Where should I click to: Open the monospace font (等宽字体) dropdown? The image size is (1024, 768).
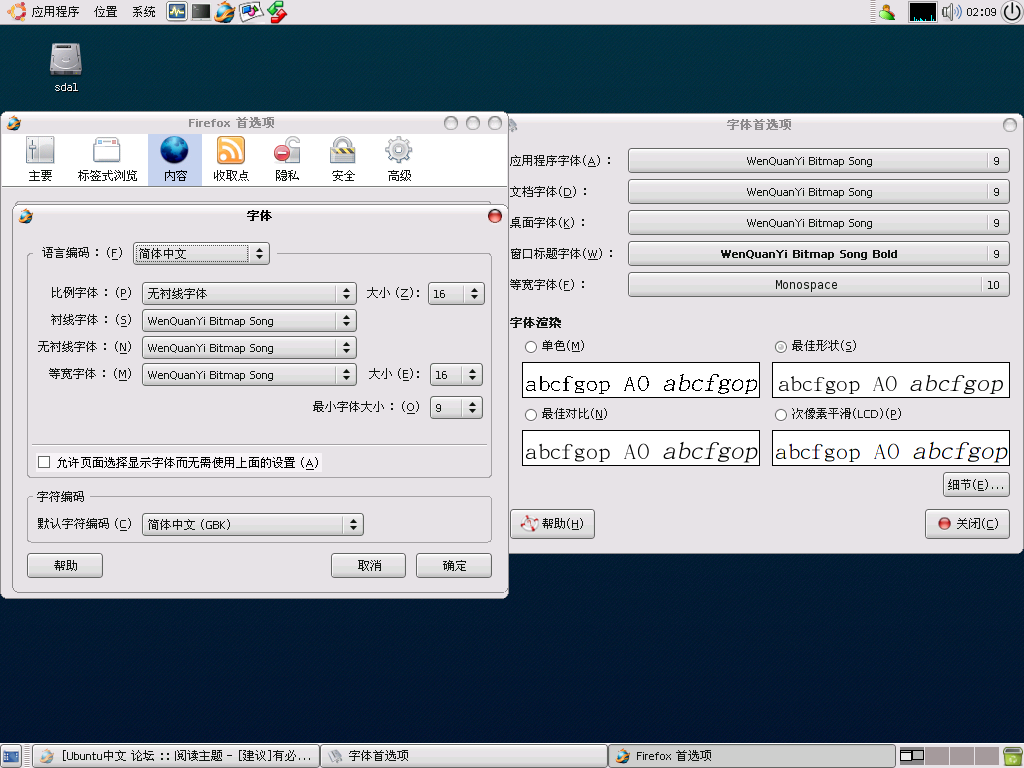[249, 375]
